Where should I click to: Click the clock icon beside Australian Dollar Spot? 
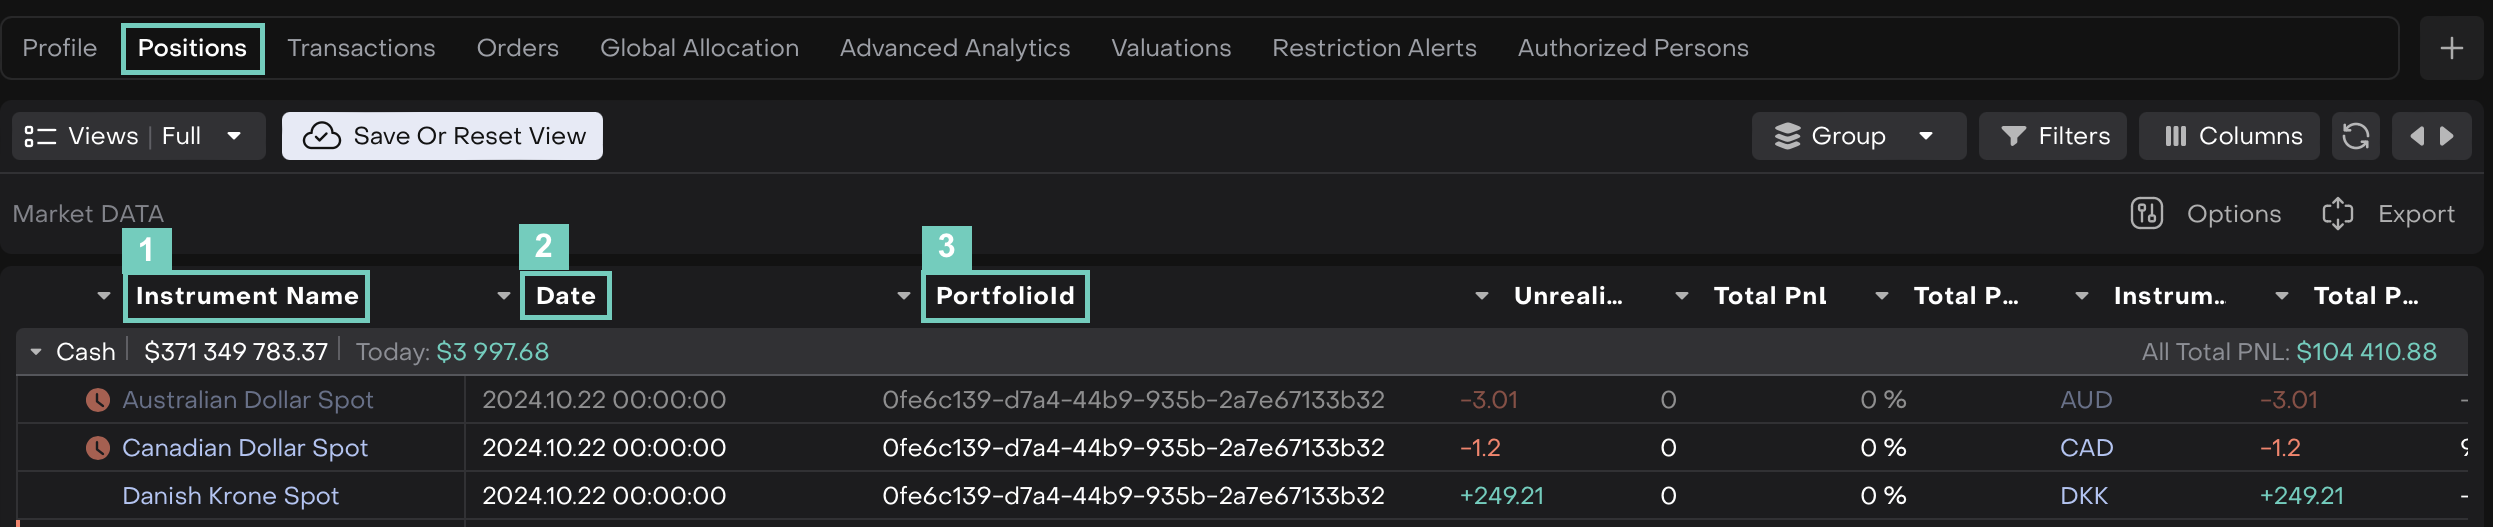tap(97, 400)
